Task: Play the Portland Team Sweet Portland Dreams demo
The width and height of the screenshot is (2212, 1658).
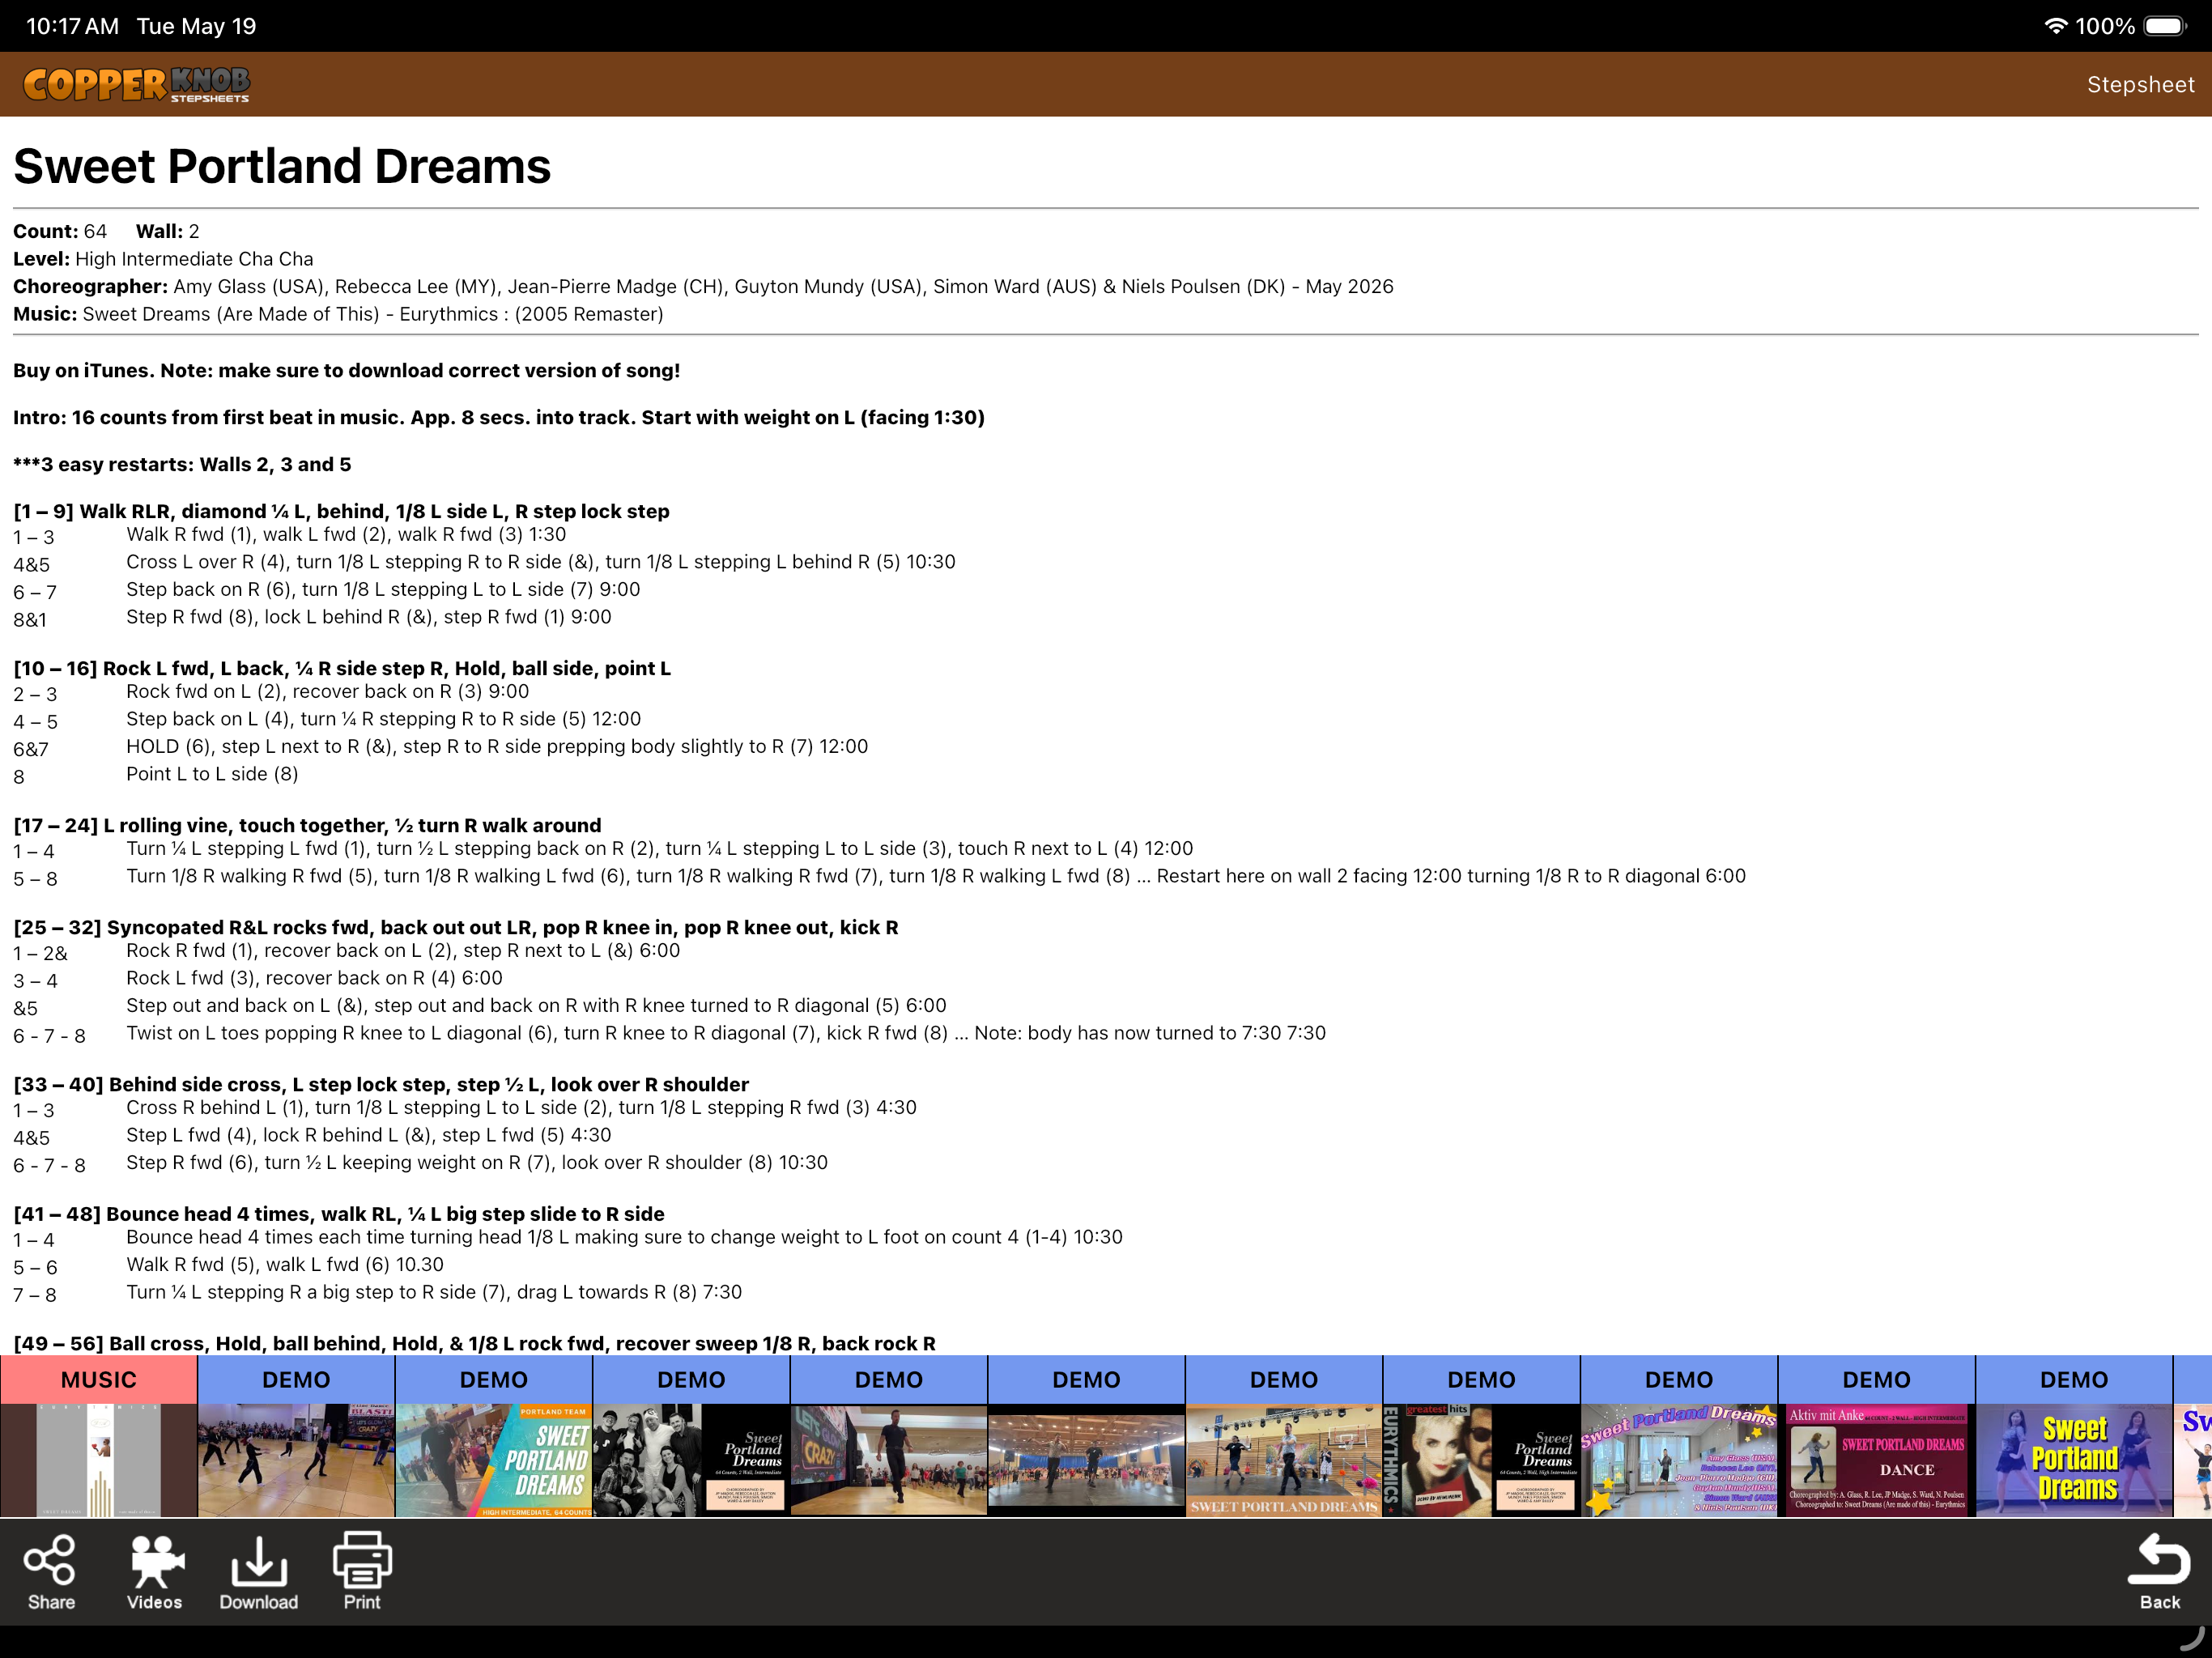Action: point(494,1461)
